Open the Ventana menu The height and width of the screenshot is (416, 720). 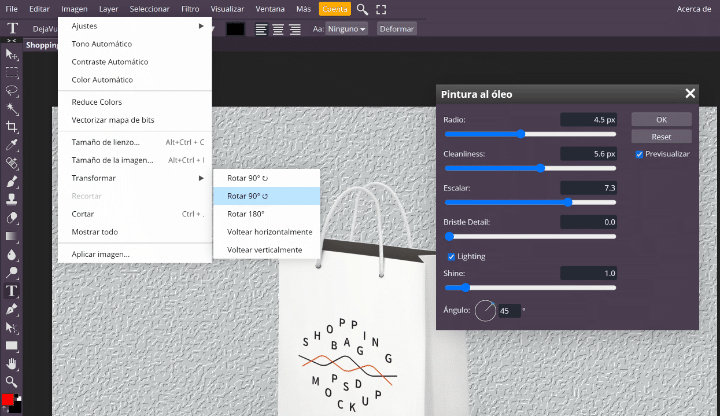point(270,9)
